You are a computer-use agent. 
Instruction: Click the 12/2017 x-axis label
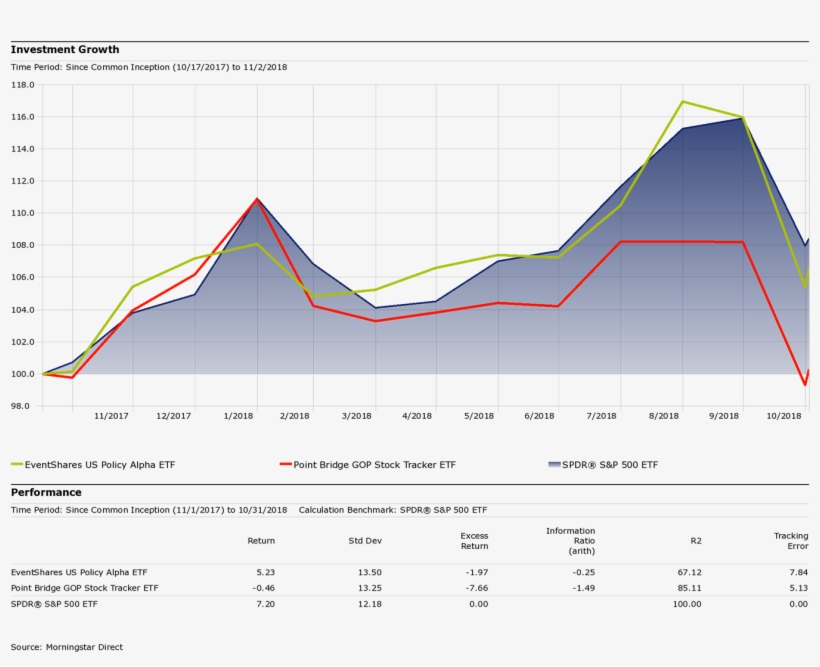coord(174,416)
